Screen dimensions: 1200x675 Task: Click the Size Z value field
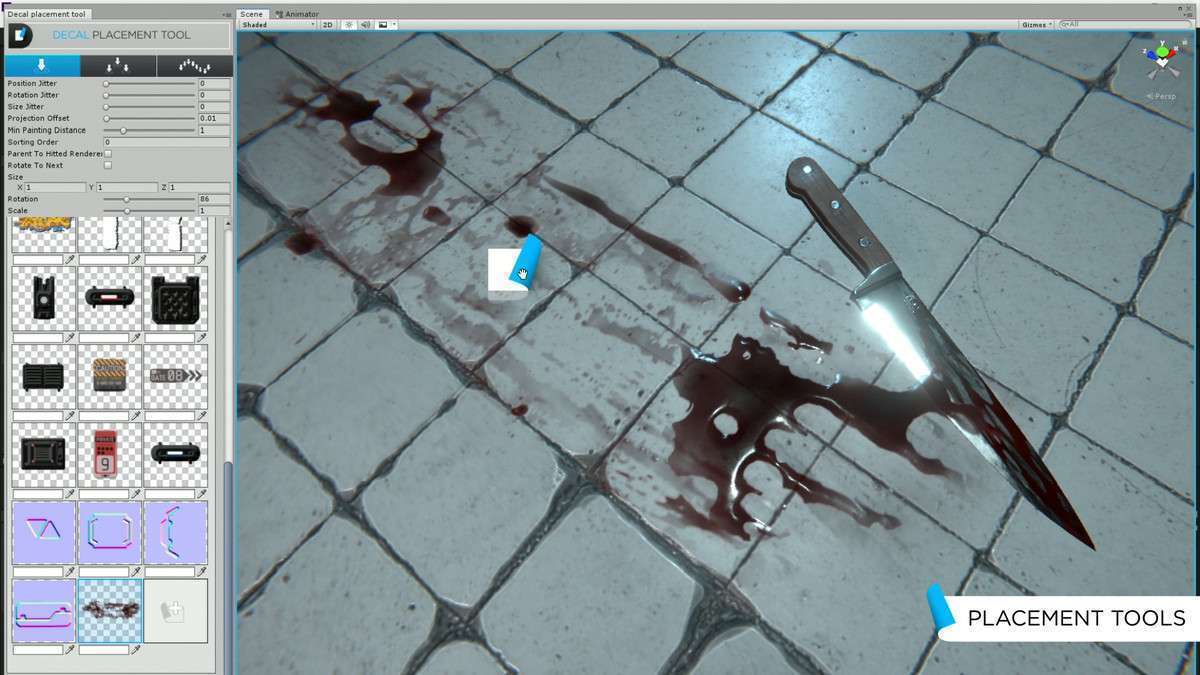[199, 188]
